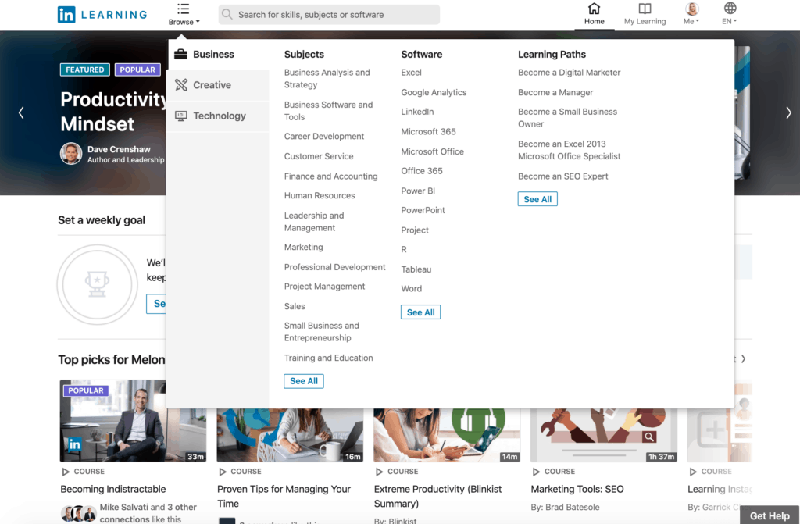Click the search magnifier icon
Image resolution: width=800 pixels, height=524 pixels.
[x=227, y=14]
